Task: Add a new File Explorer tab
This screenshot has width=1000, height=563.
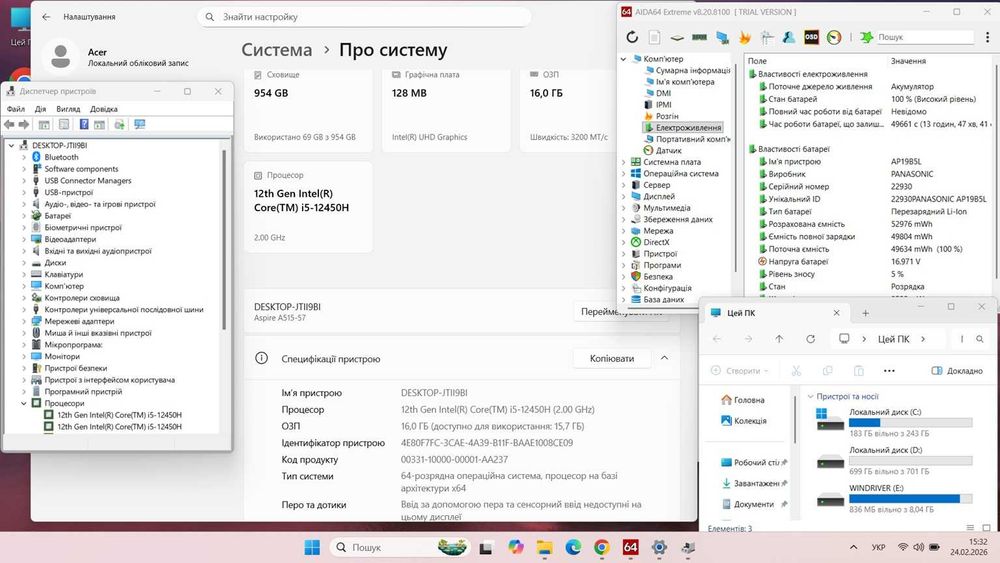Action: coord(865,313)
